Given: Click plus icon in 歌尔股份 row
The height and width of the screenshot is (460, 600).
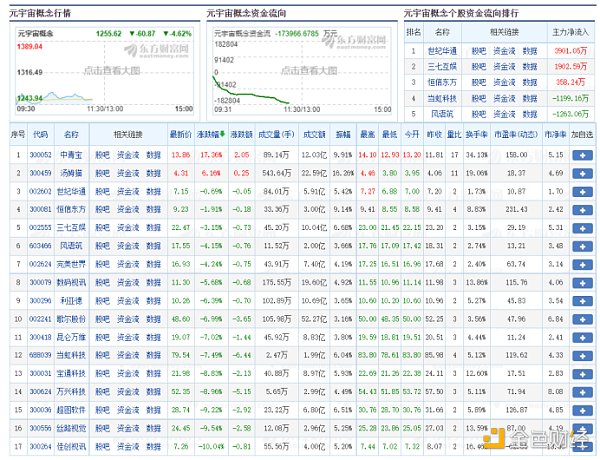Looking at the screenshot, I should (x=582, y=318).
